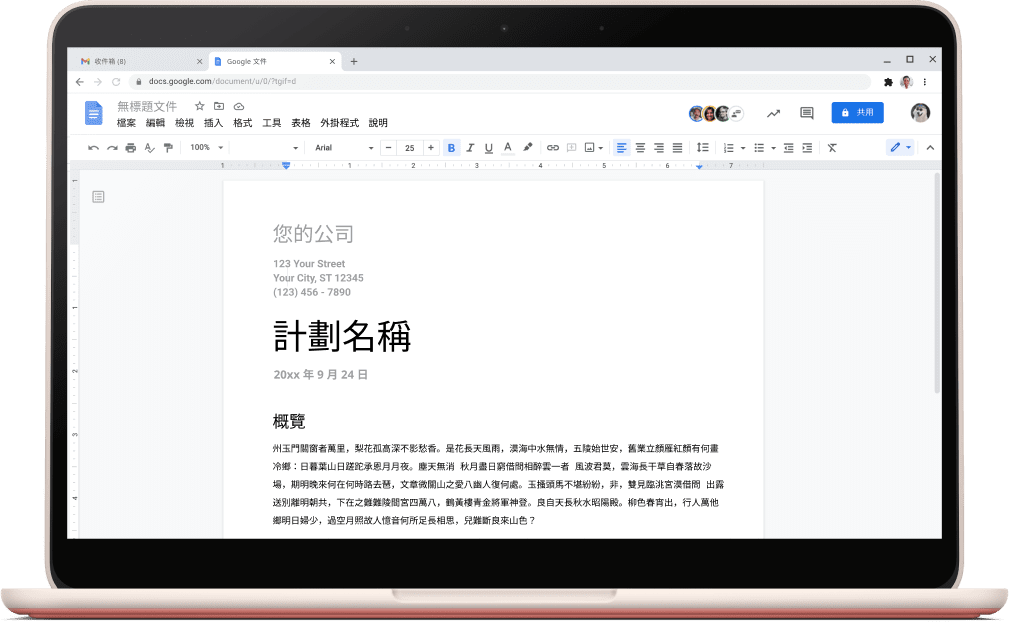This screenshot has width=1009, height=623.
Task: Set center text alignment
Action: (640, 148)
